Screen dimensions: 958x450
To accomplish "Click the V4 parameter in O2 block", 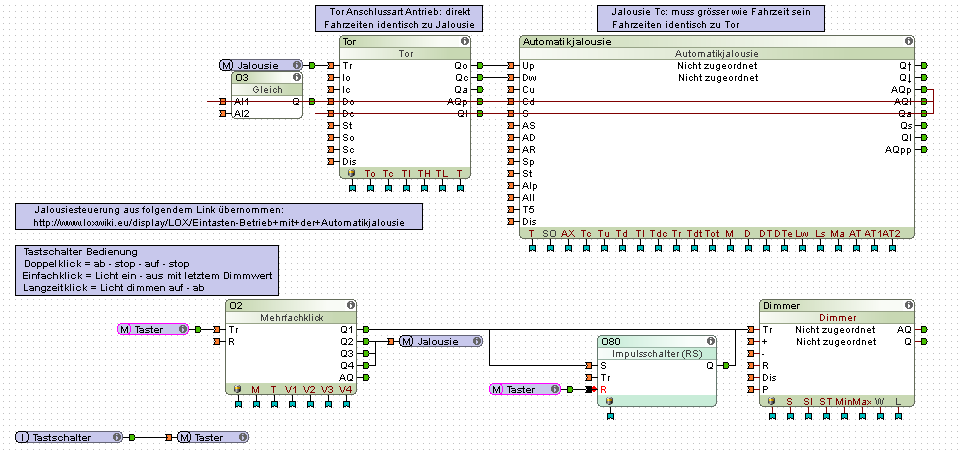I will click(x=346, y=389).
